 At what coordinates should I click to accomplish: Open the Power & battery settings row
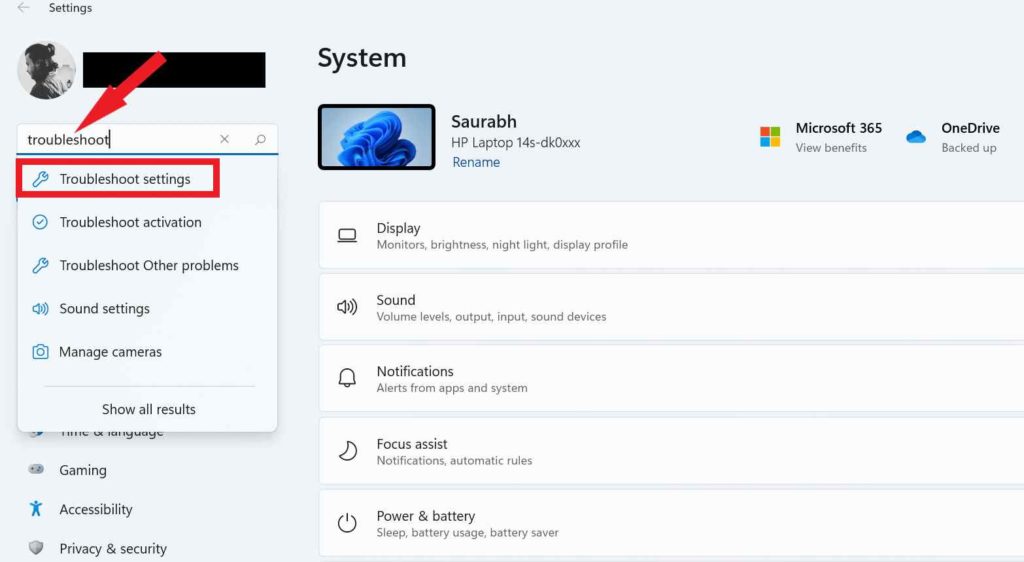[x=671, y=523]
